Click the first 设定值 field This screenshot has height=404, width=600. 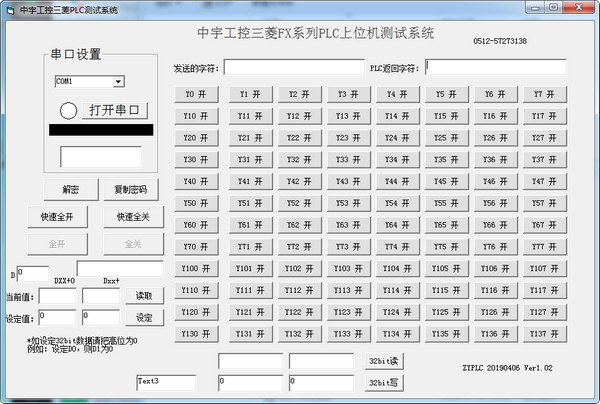[57, 318]
